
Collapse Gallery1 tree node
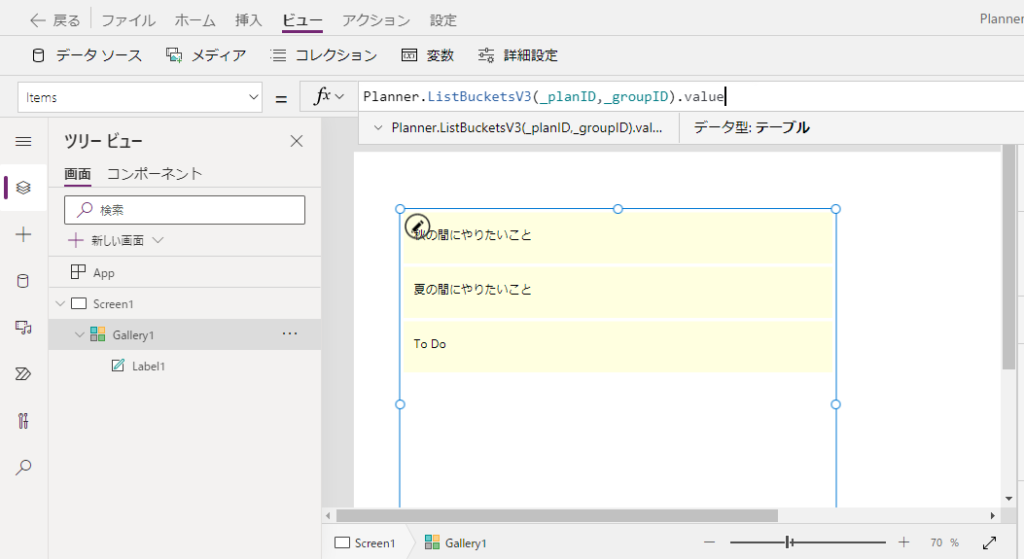point(80,335)
